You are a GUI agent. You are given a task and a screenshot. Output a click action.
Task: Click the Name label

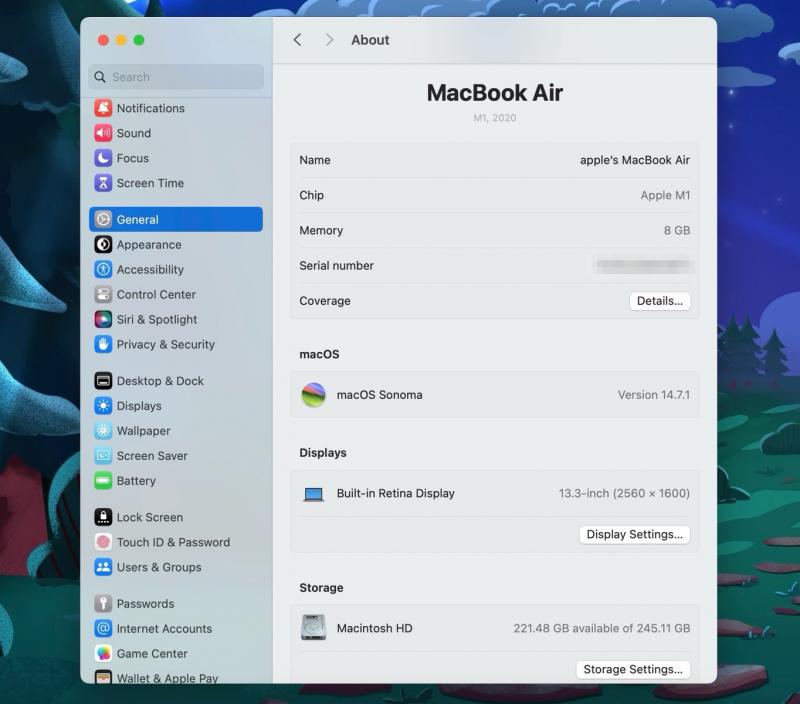(315, 160)
